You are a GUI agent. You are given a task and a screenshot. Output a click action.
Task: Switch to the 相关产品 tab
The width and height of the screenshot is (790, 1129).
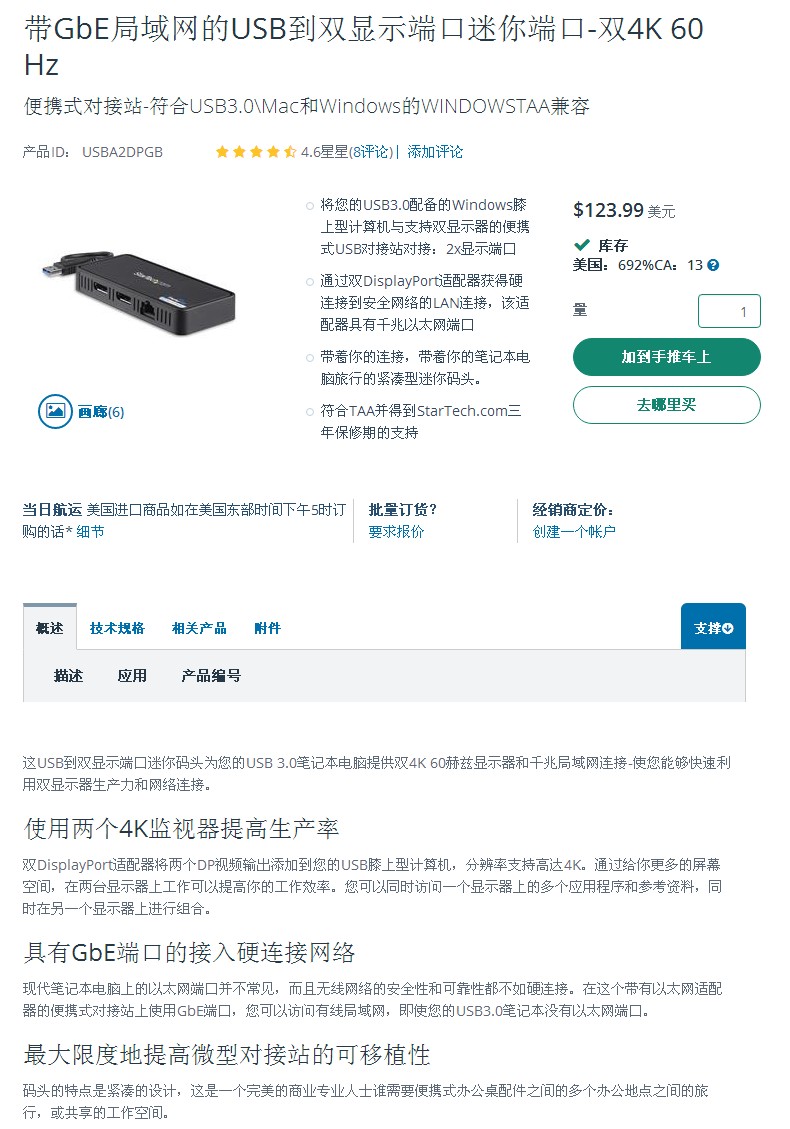click(x=199, y=628)
